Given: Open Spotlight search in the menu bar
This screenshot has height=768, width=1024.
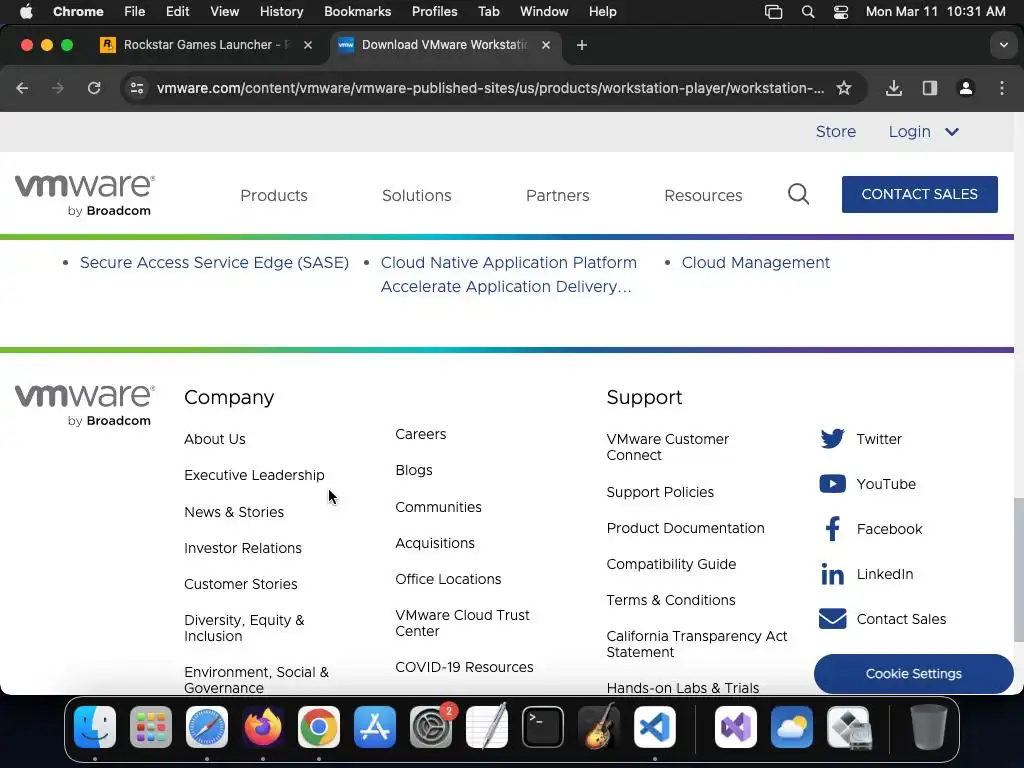Looking at the screenshot, I should coord(808,12).
